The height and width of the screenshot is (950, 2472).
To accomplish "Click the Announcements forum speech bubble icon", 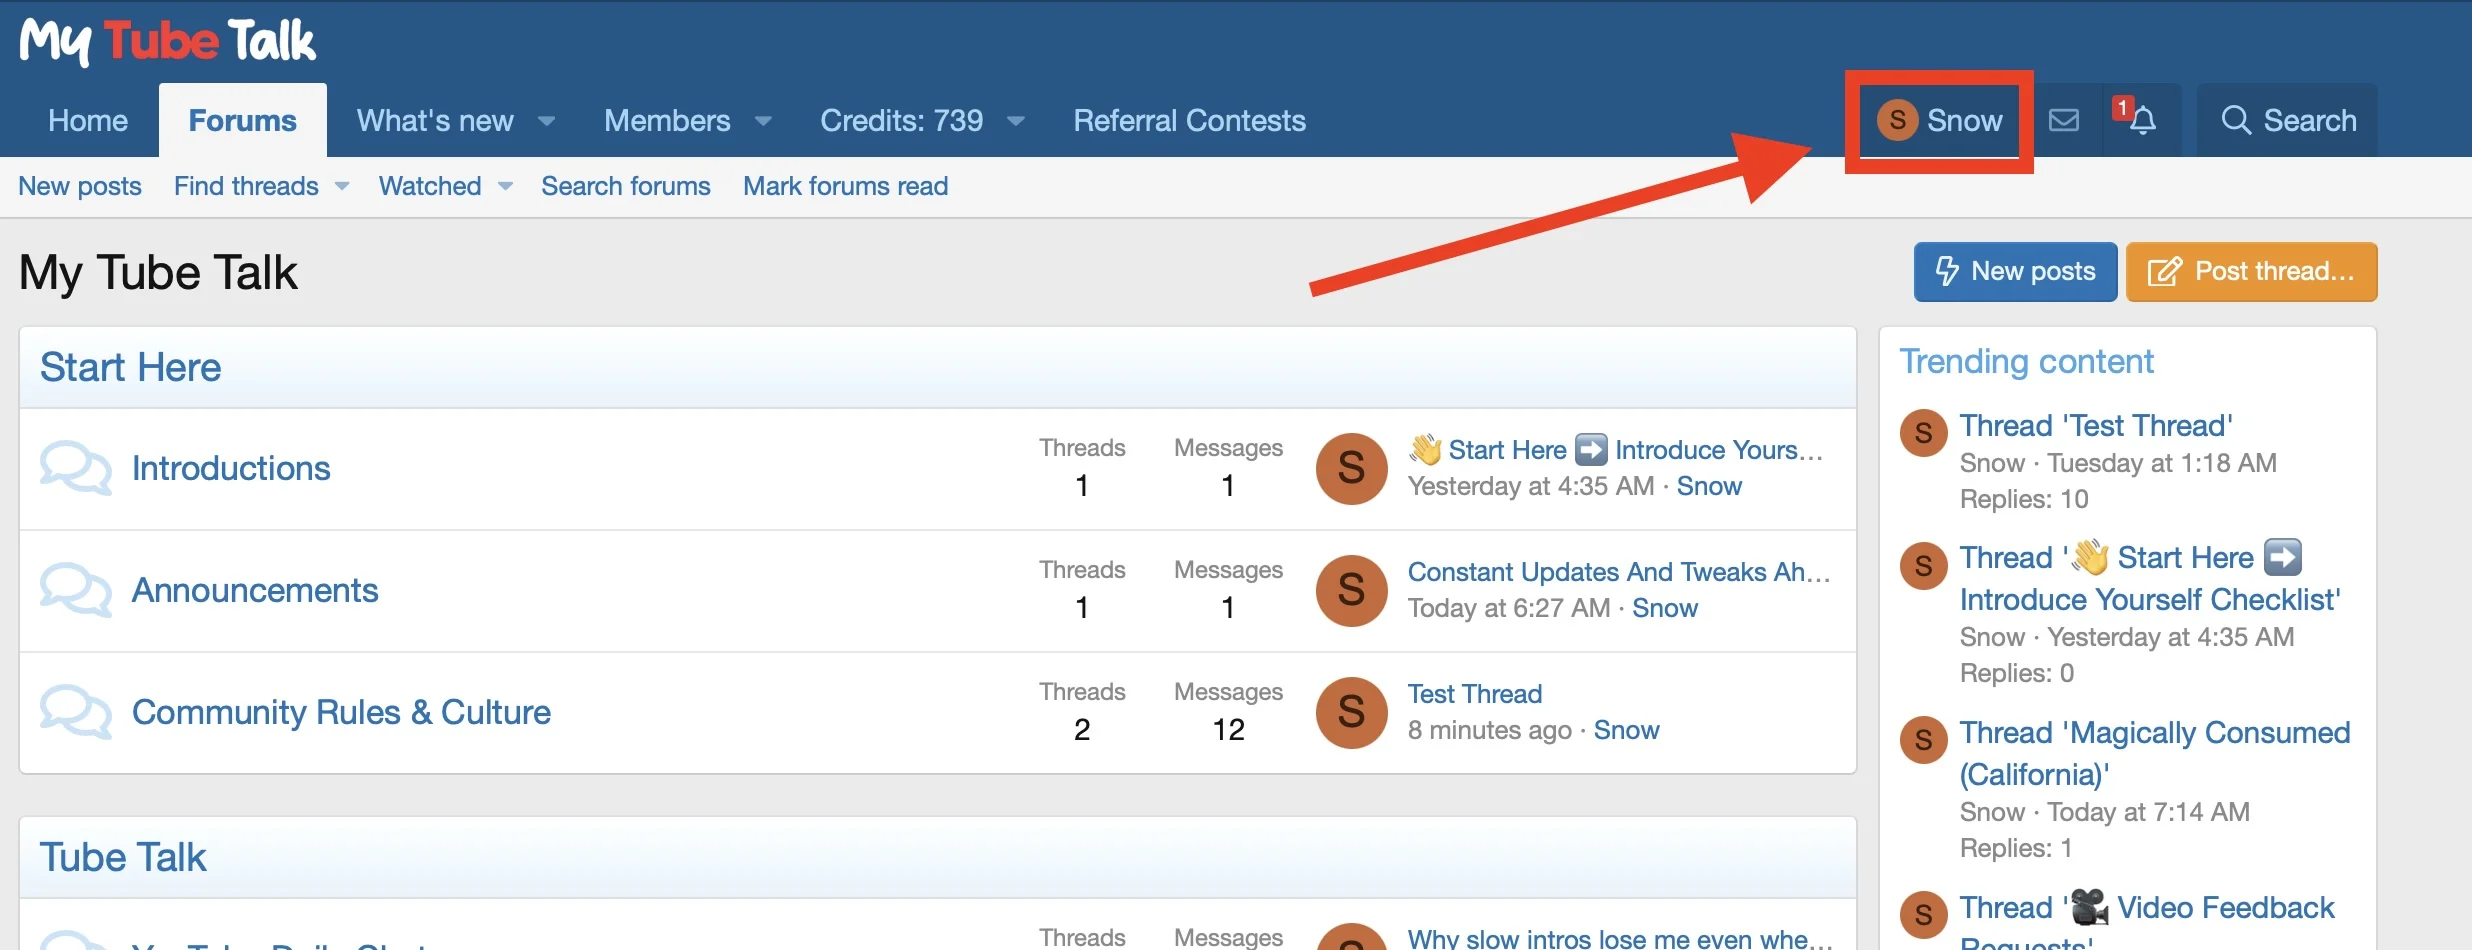I will click(x=75, y=590).
